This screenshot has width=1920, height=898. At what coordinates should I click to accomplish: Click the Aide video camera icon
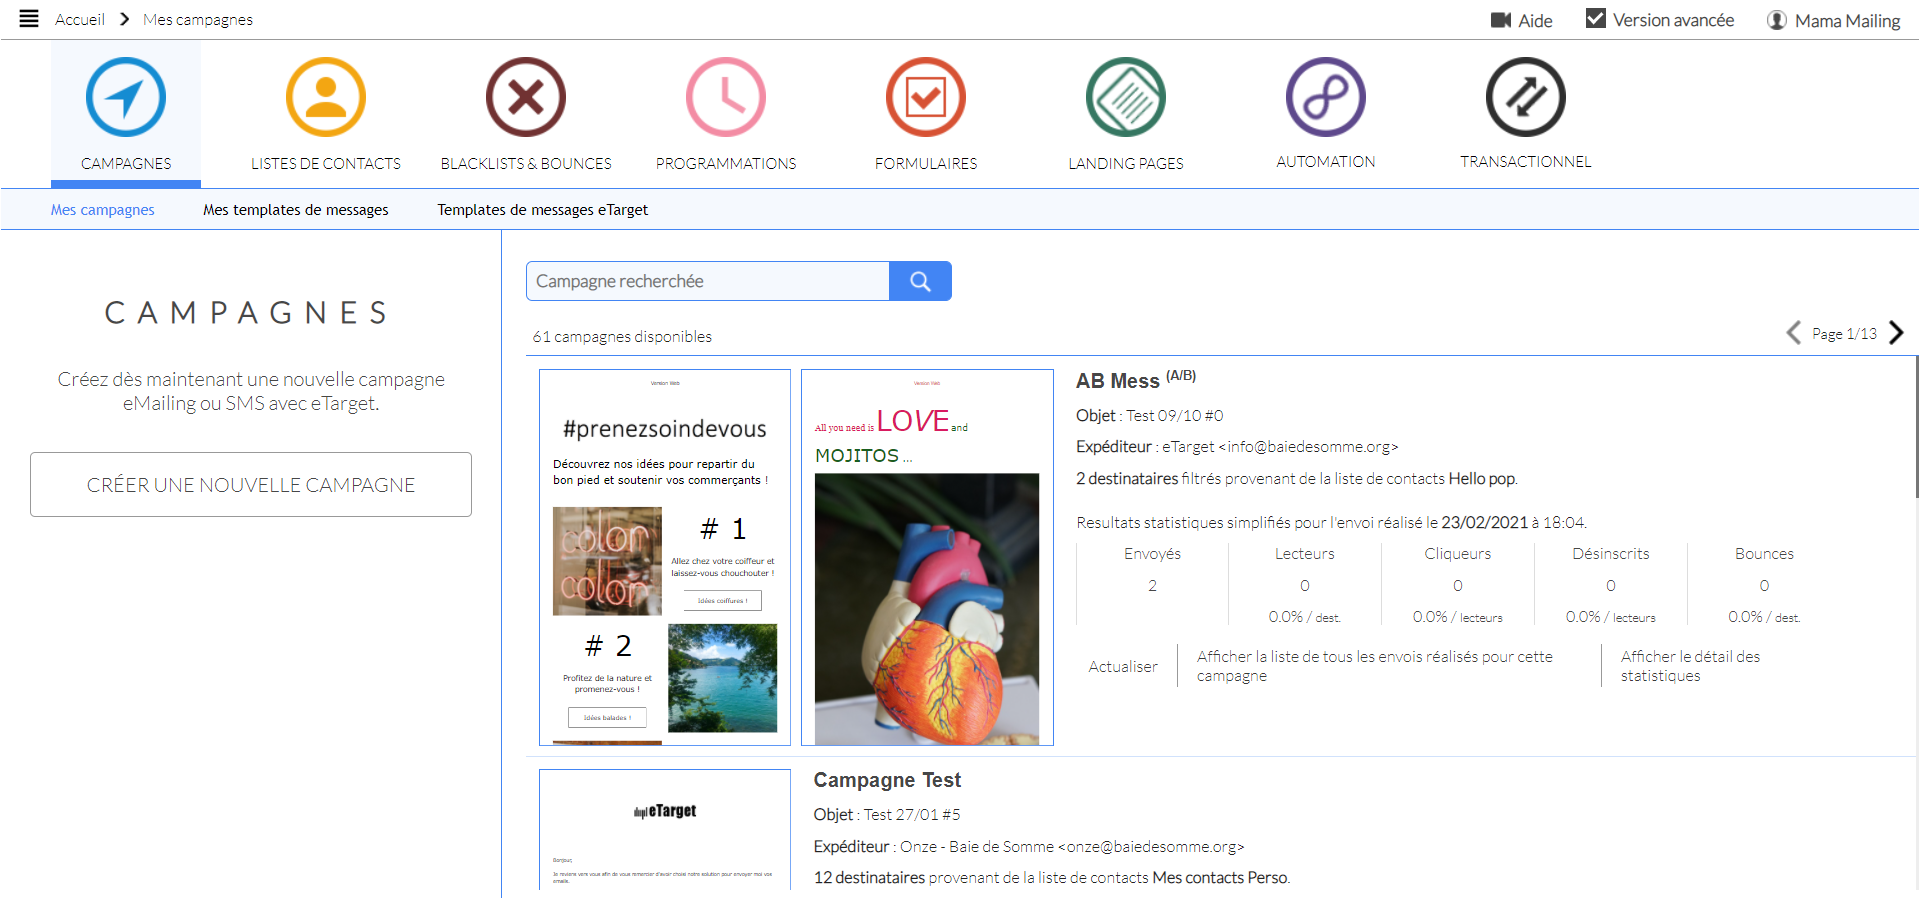pyautogui.click(x=1500, y=20)
